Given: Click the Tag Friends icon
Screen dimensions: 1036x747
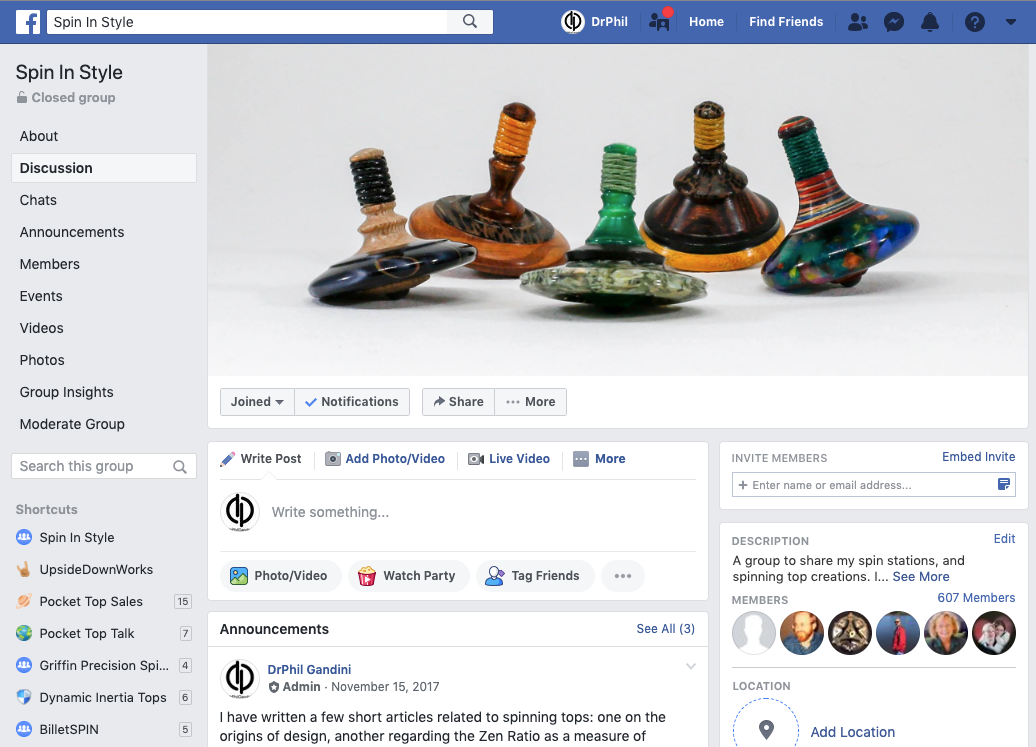Looking at the screenshot, I should click(497, 576).
